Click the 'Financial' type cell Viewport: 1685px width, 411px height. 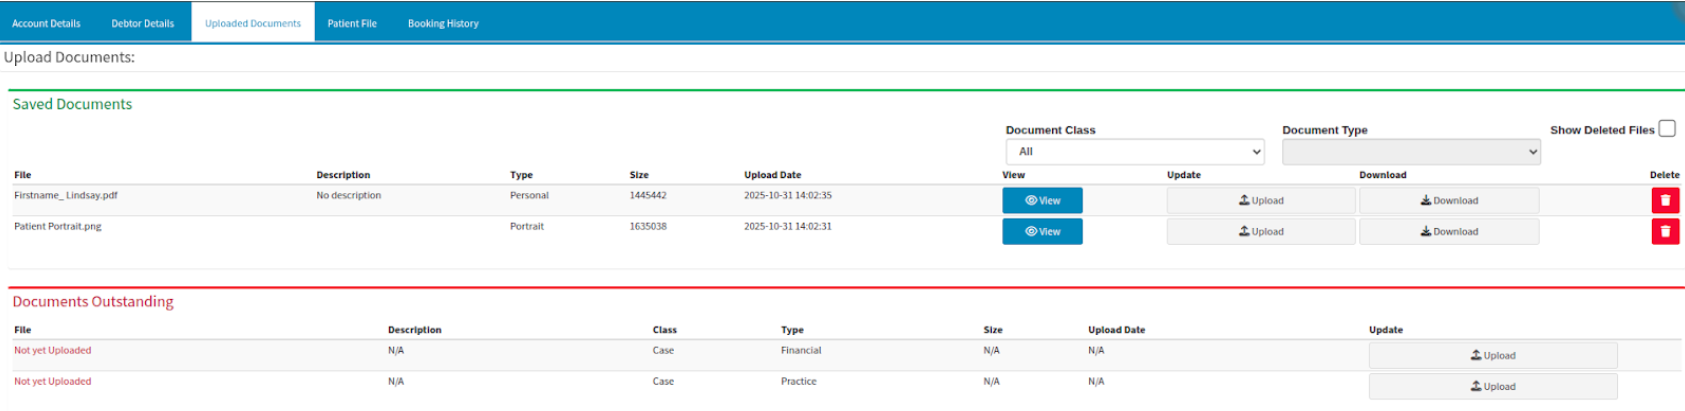[x=801, y=350]
